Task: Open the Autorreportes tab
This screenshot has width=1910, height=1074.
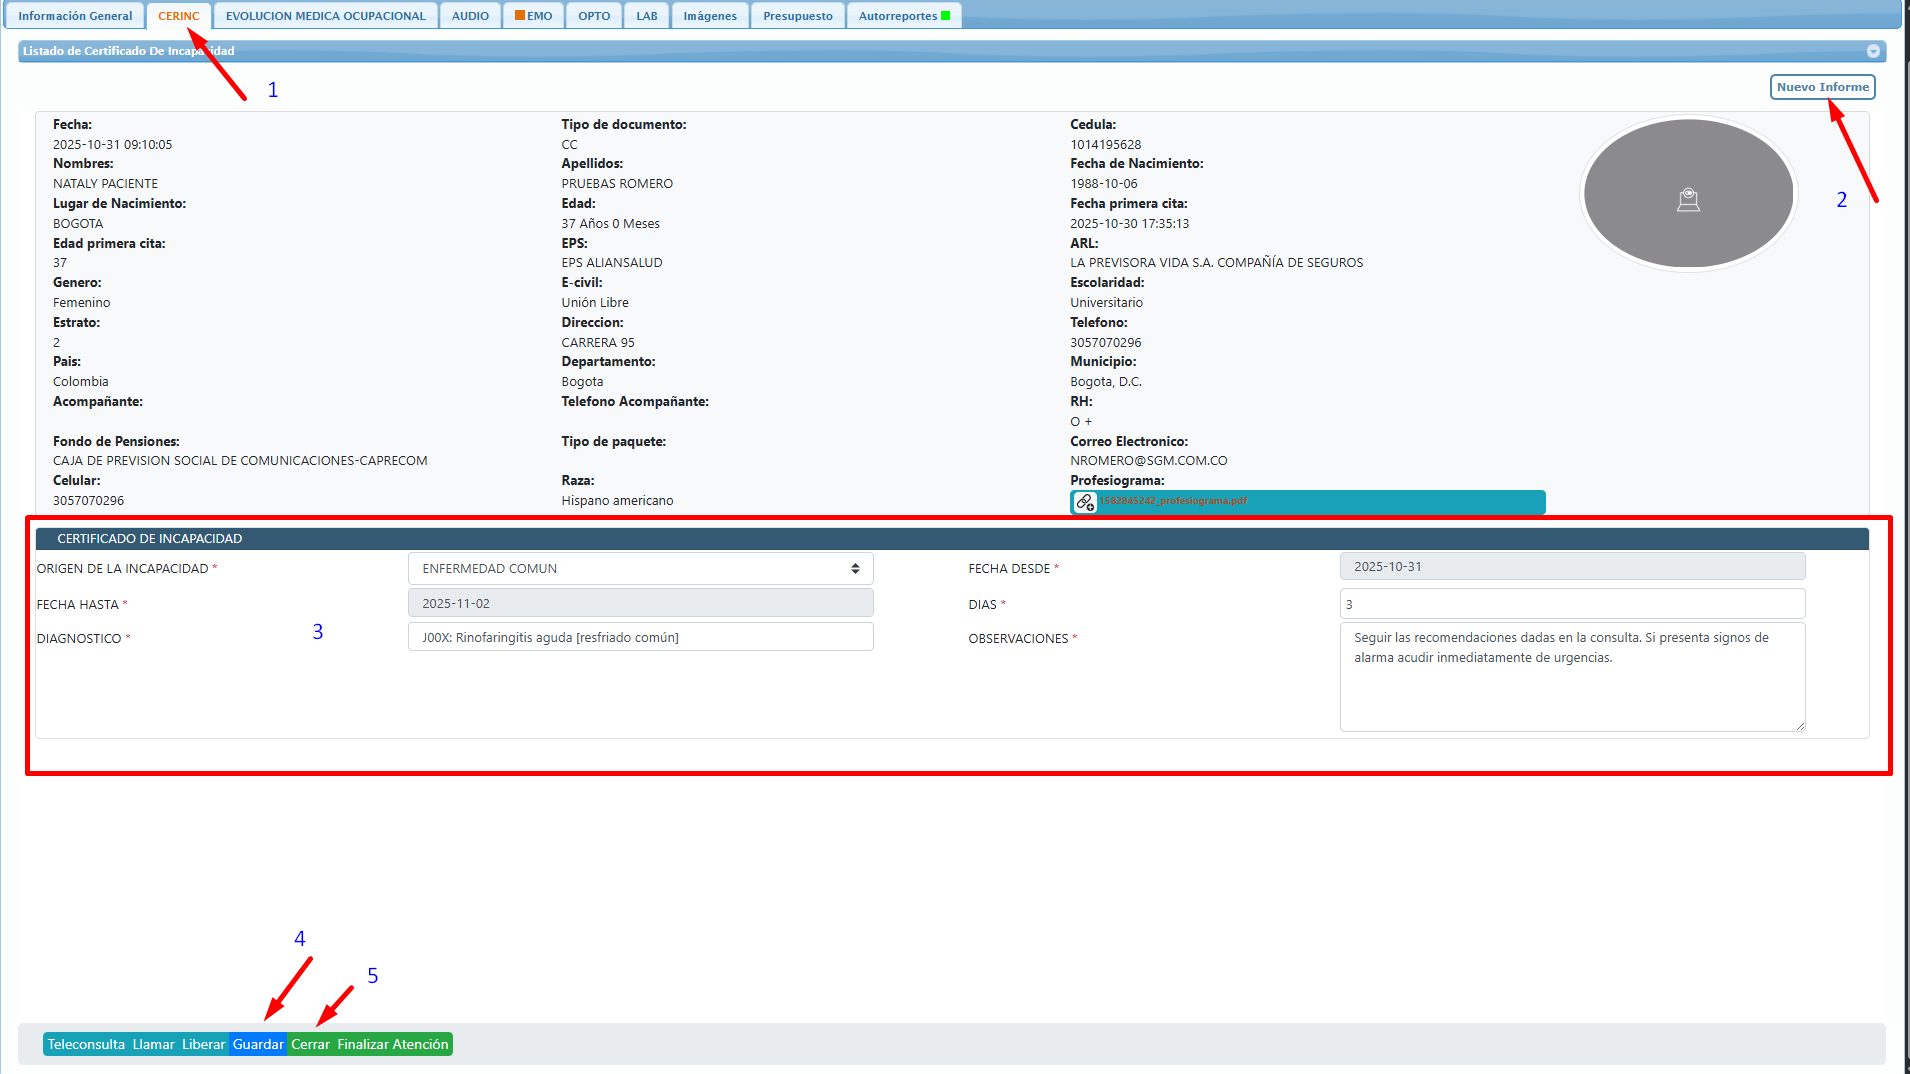Action: tap(903, 16)
